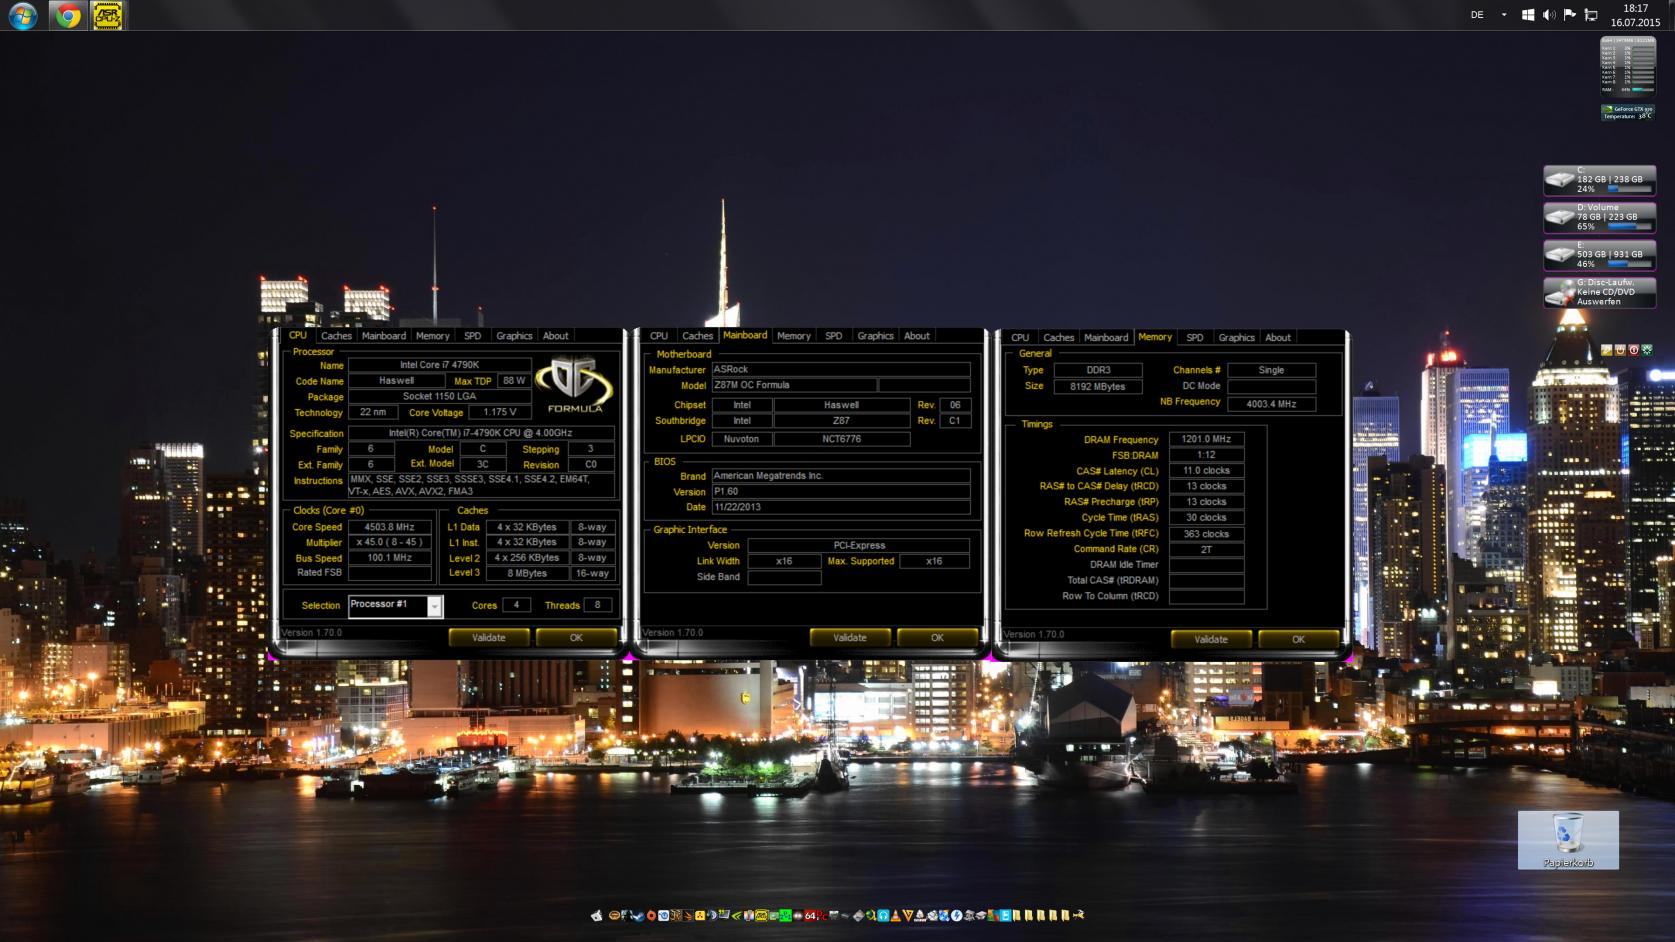The width and height of the screenshot is (1675, 942).
Task: Switch to Mainboard tab in CPU window
Action: tap(384, 336)
